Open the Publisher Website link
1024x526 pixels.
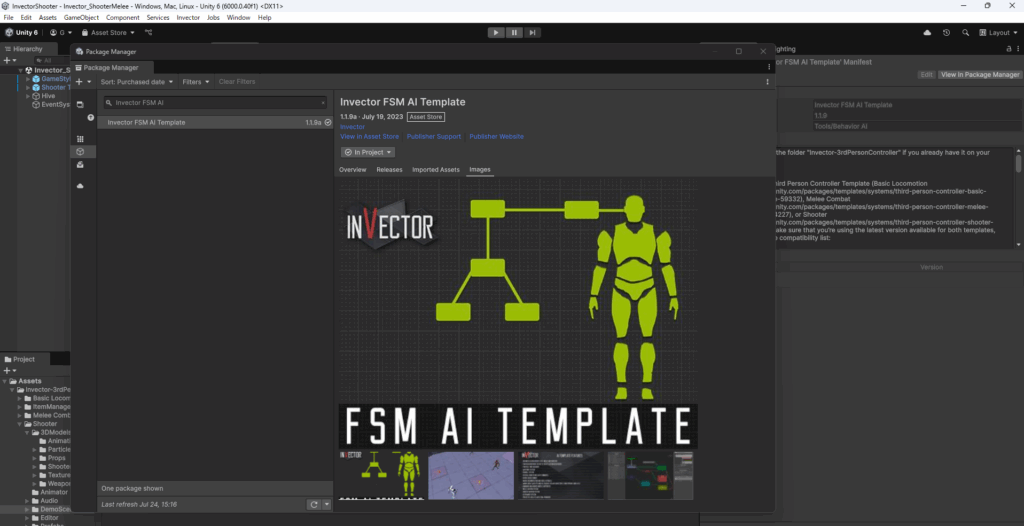click(x=496, y=137)
